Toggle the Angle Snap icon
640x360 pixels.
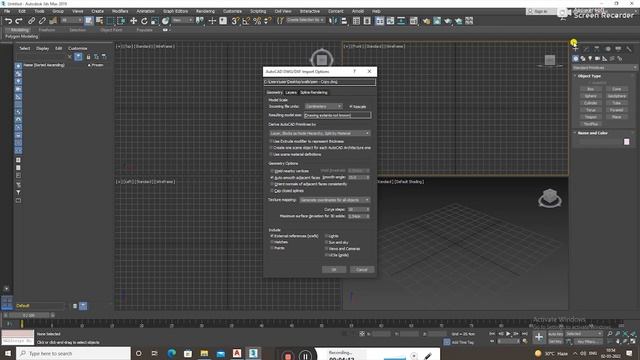(x=246, y=21)
